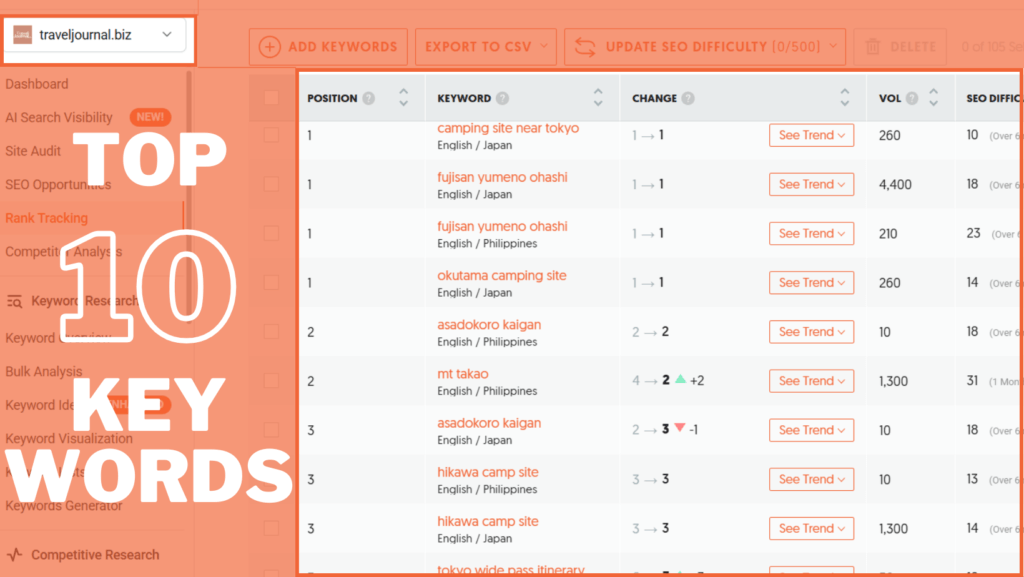The width and height of the screenshot is (1024, 577).
Task: Click See Trend for fujisan yumeno ohashi
Action: pos(811,184)
